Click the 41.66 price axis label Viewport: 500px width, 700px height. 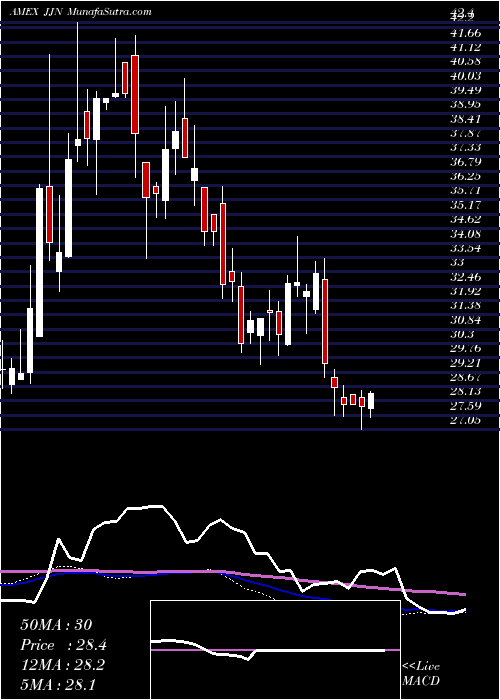[x=466, y=32]
